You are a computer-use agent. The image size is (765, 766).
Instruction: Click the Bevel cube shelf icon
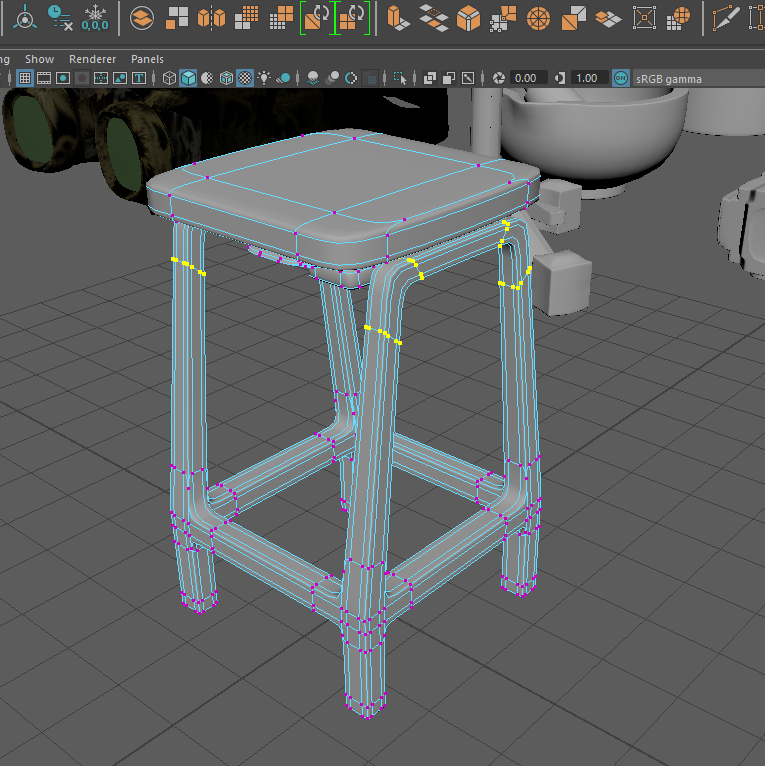pyautogui.click(x=468, y=17)
